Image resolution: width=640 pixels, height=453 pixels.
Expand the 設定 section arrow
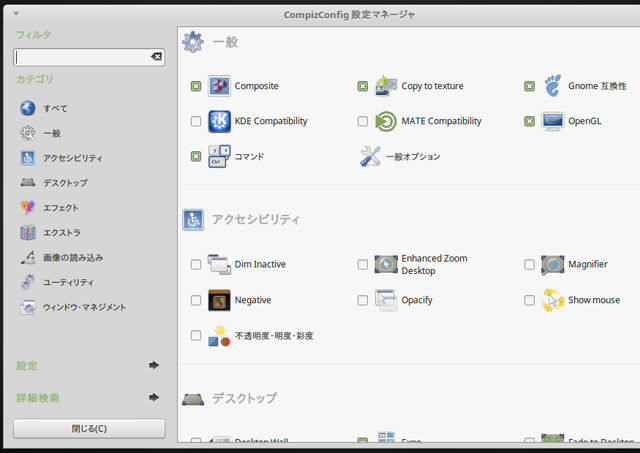point(154,365)
